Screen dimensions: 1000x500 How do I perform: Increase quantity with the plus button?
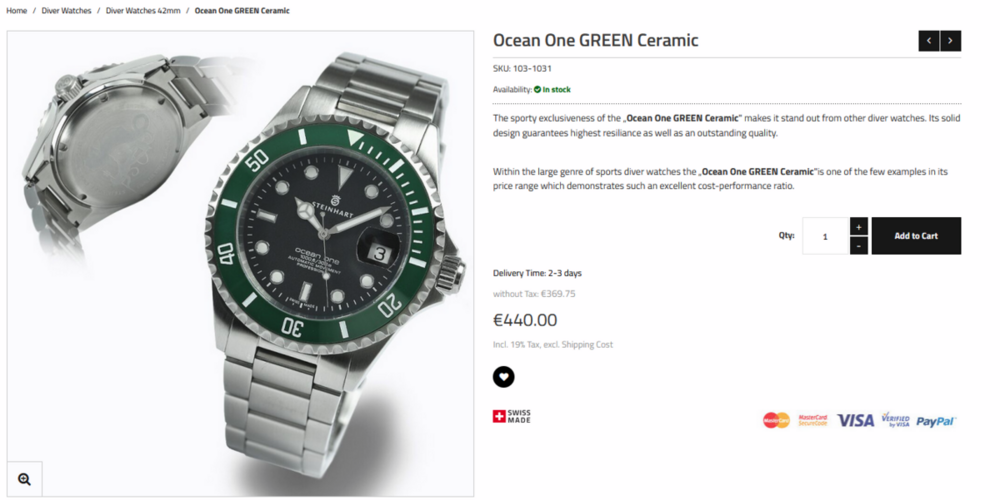(x=858, y=227)
